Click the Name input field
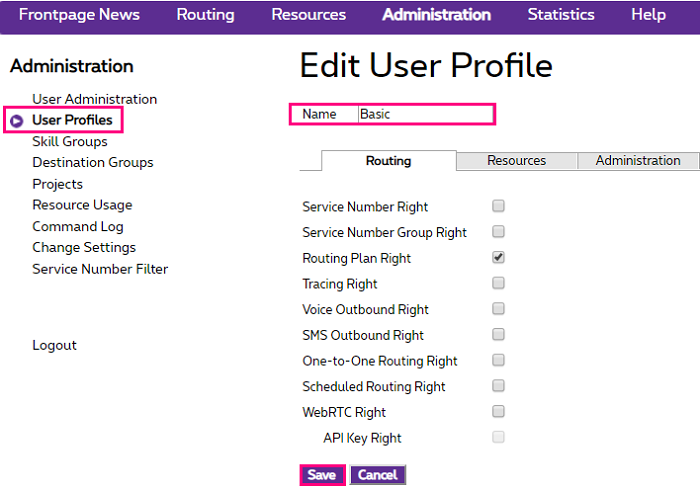The width and height of the screenshot is (700, 490). point(425,114)
